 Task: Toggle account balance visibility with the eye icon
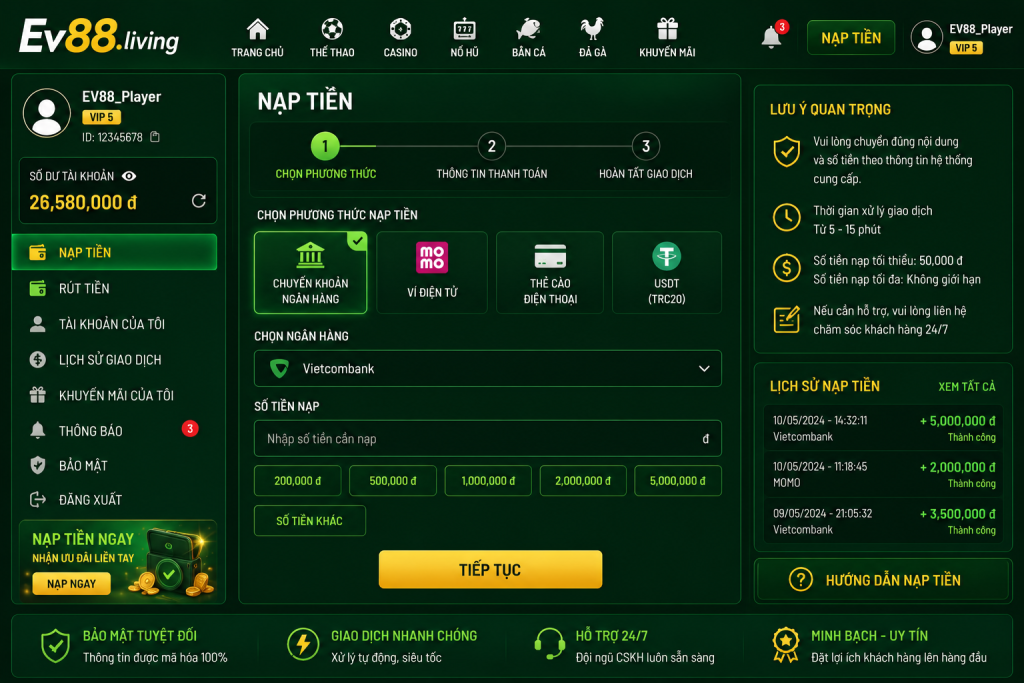(x=129, y=176)
